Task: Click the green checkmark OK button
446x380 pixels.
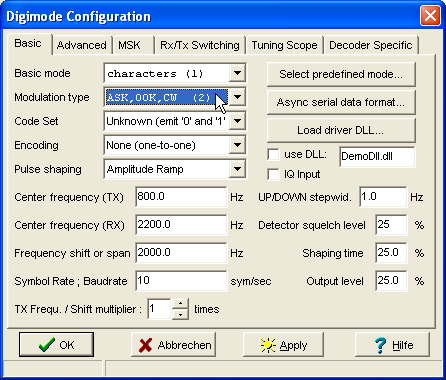Action: 56,344
